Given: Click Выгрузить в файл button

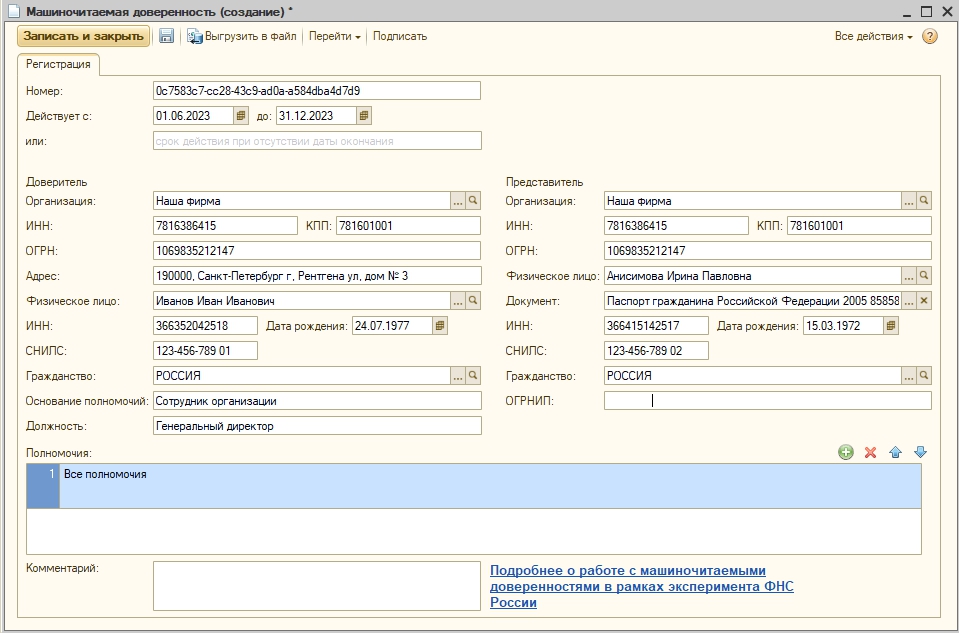Looking at the screenshot, I should (242, 36).
